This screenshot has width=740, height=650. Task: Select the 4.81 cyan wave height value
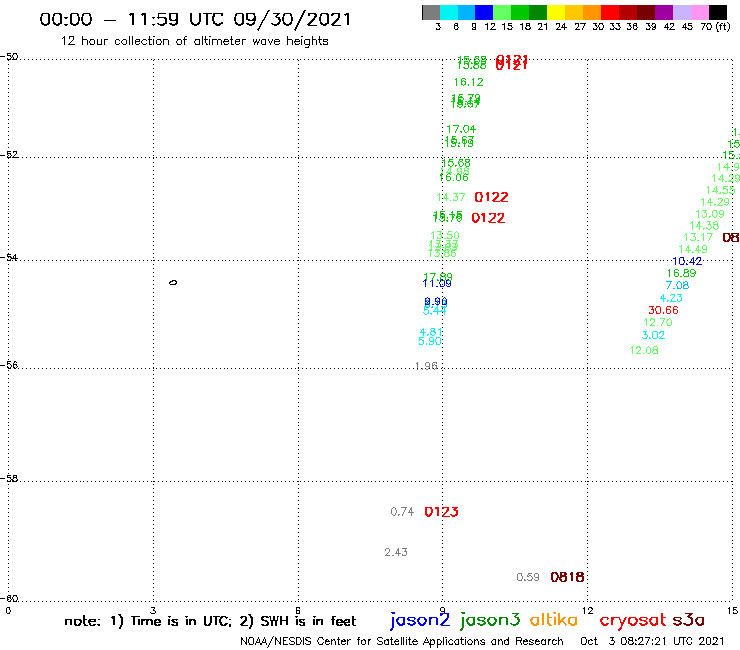(x=431, y=332)
